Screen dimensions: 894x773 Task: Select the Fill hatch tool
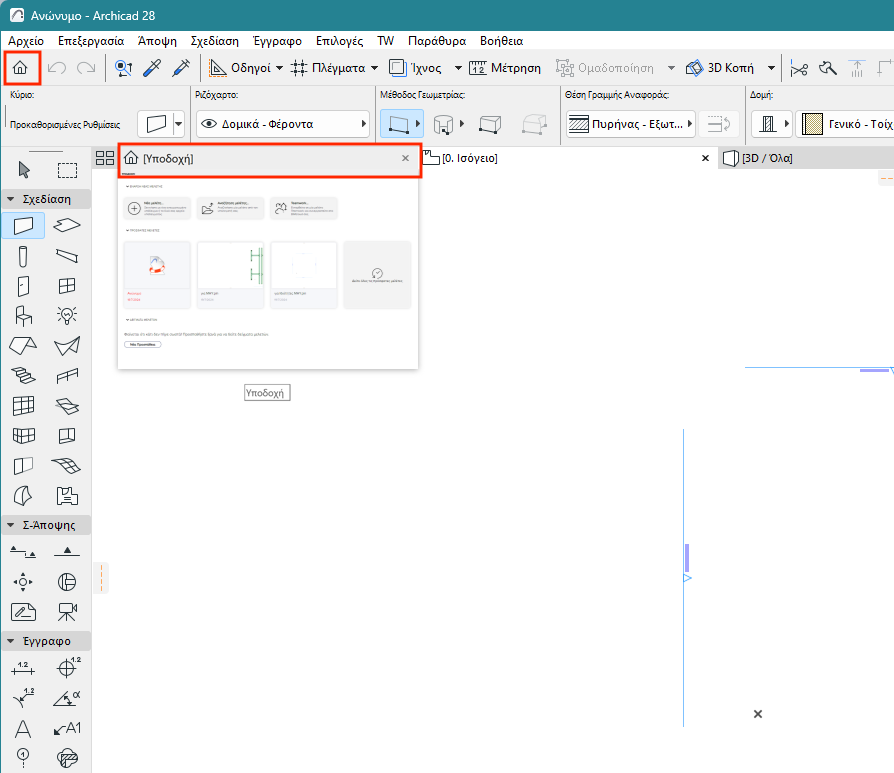click(67, 758)
